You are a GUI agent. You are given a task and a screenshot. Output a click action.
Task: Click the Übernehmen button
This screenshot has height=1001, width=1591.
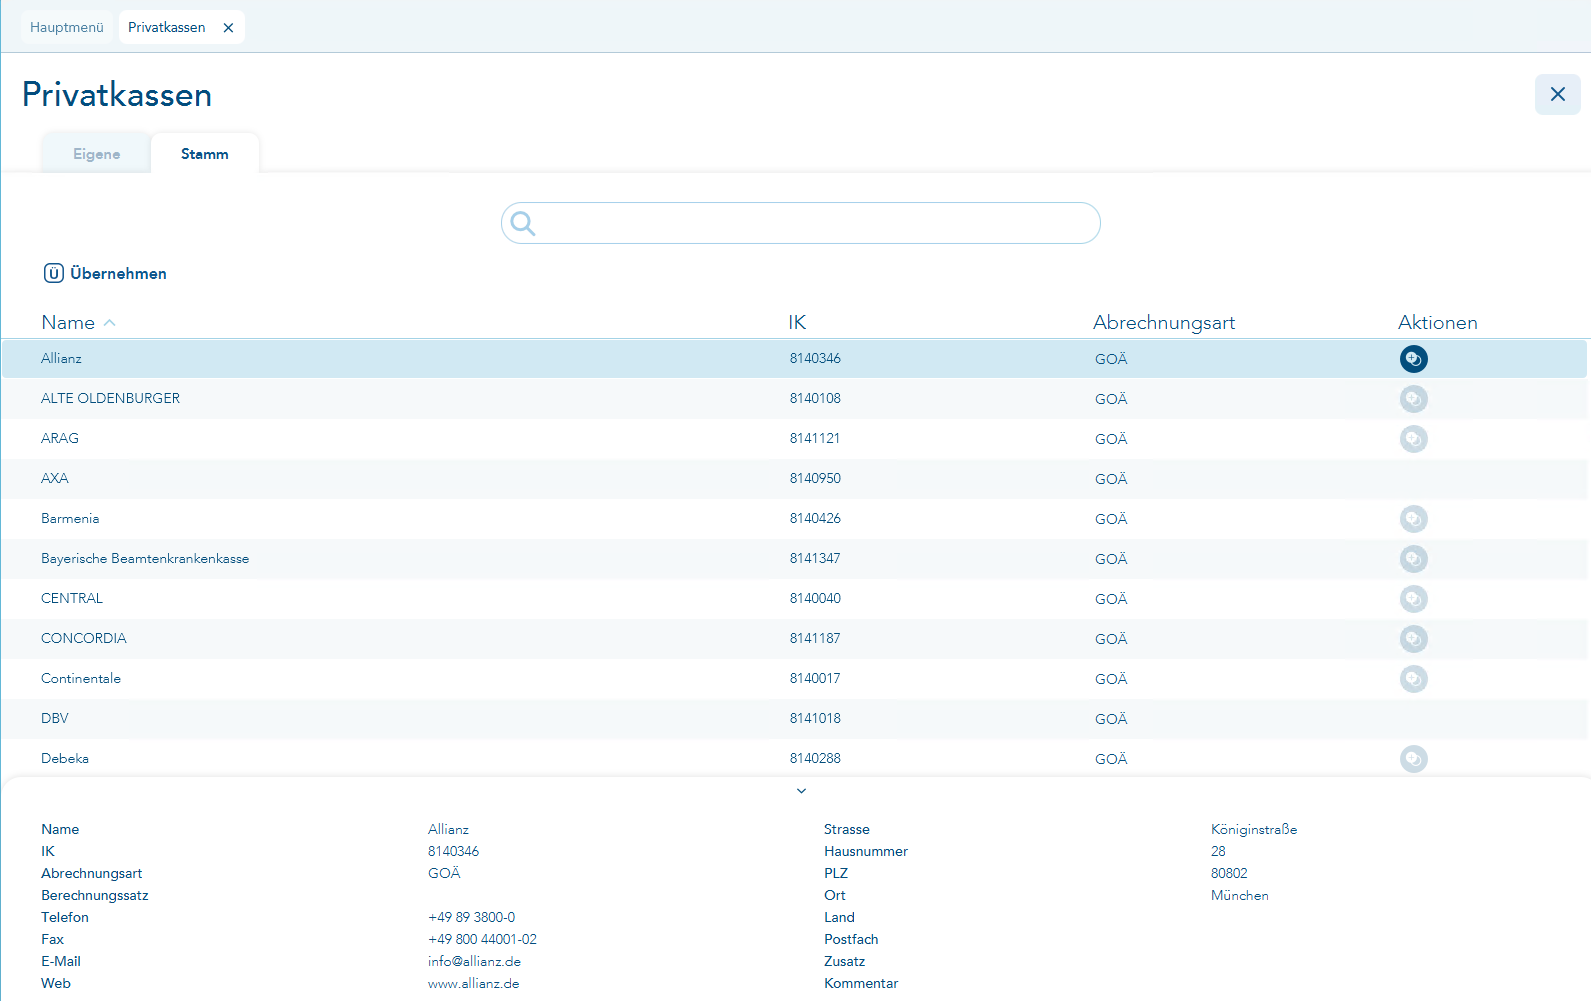click(x=105, y=273)
